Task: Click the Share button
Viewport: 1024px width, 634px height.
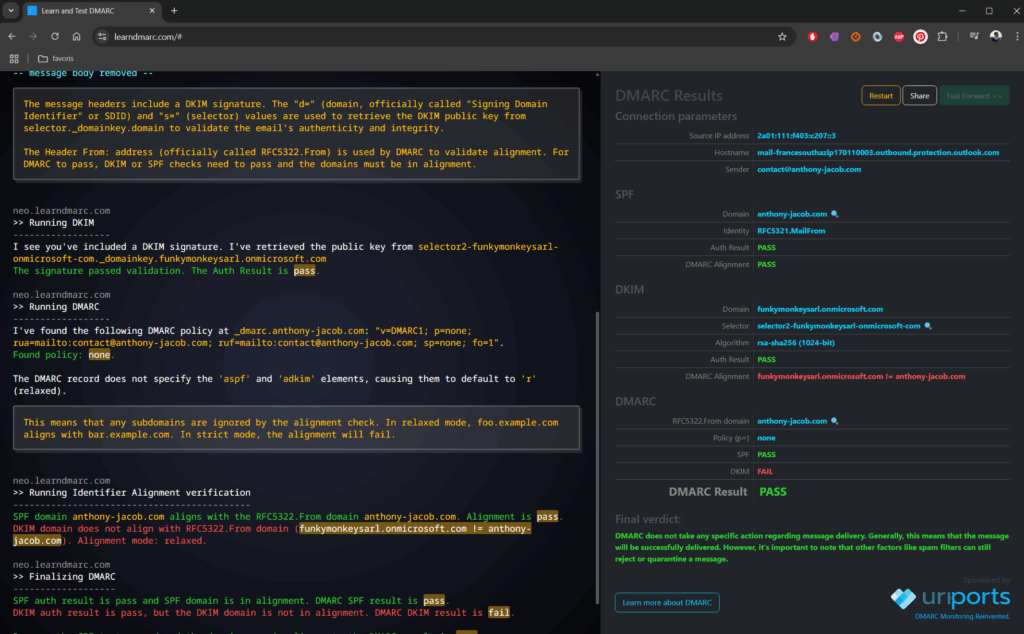Action: click(x=920, y=96)
